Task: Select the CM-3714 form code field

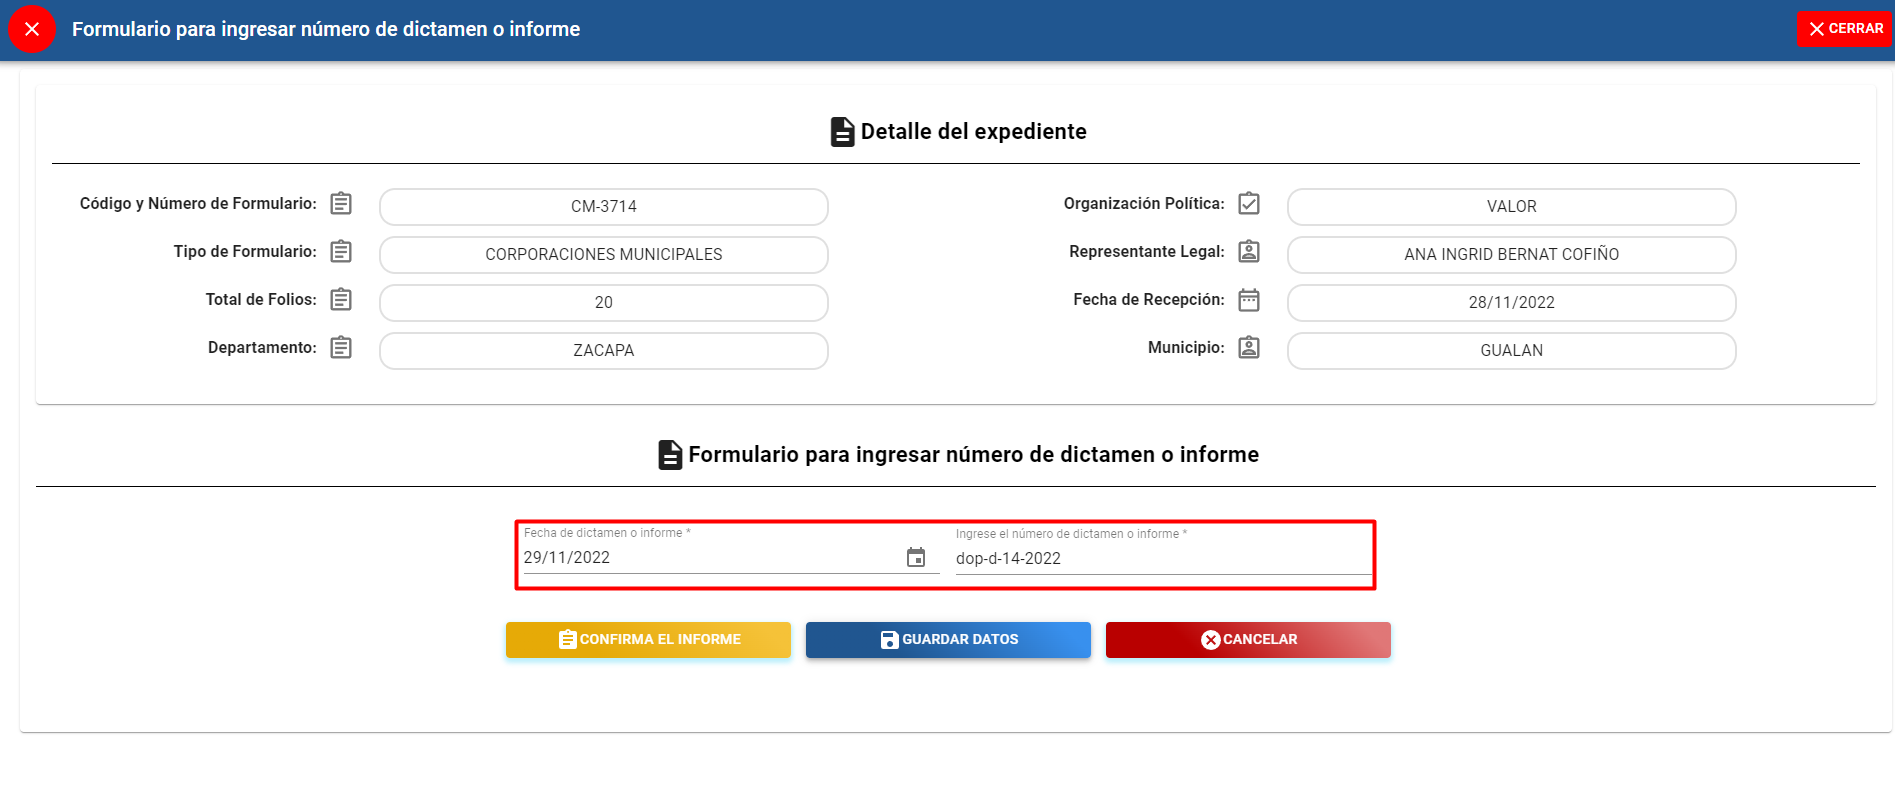Action: (604, 207)
